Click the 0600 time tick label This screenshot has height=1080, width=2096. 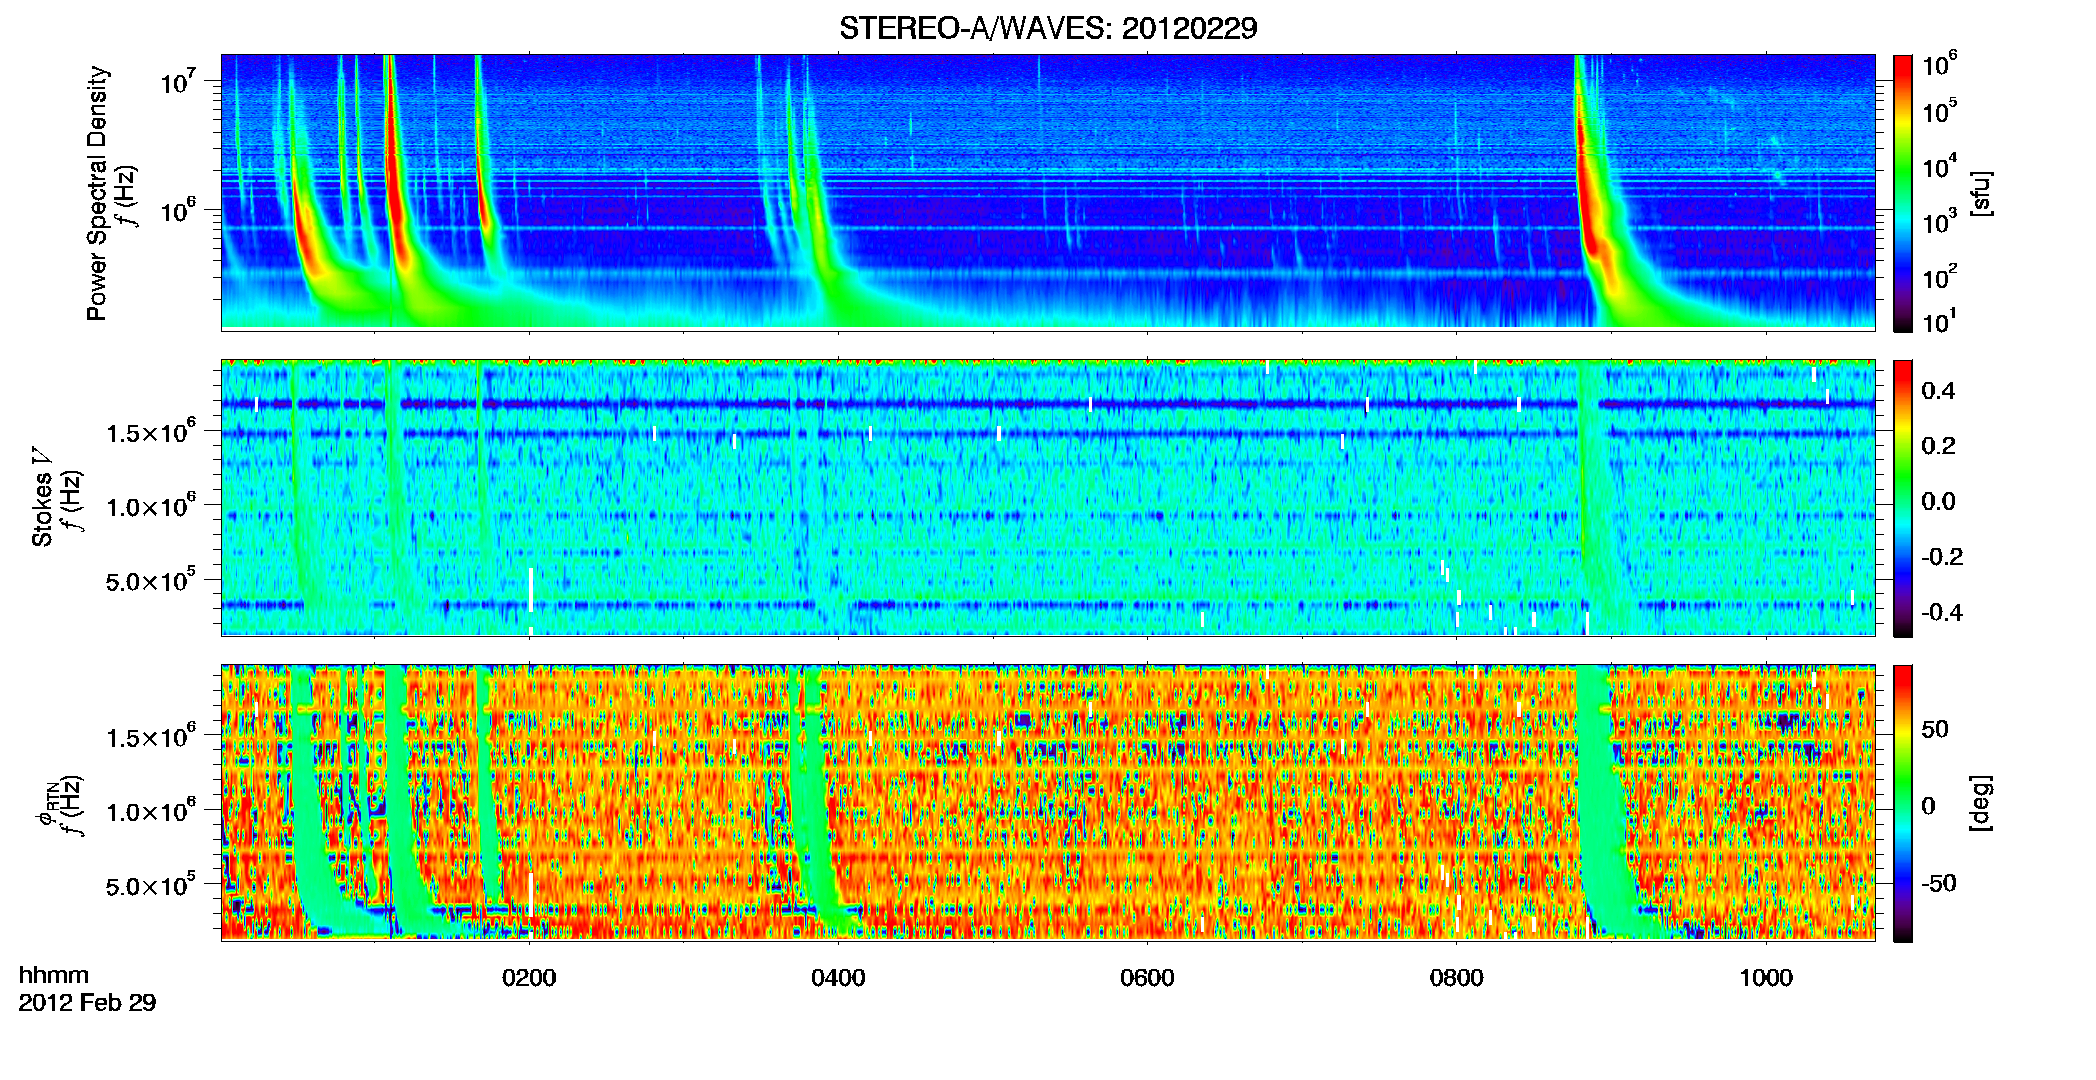(1147, 978)
